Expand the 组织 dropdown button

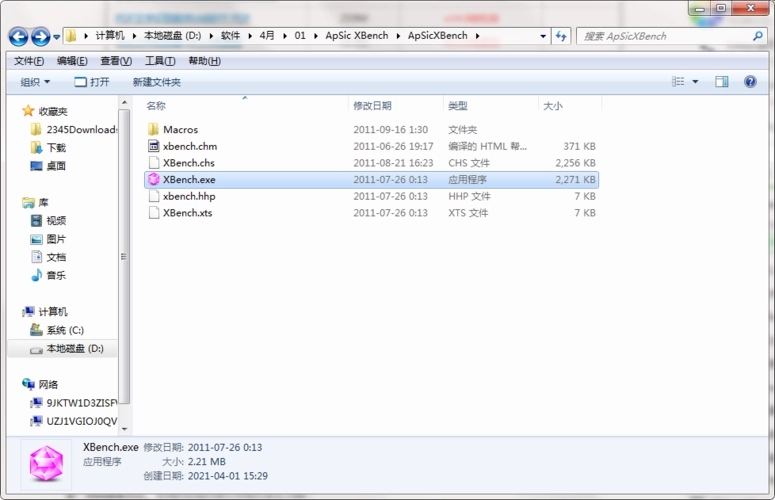tap(35, 82)
